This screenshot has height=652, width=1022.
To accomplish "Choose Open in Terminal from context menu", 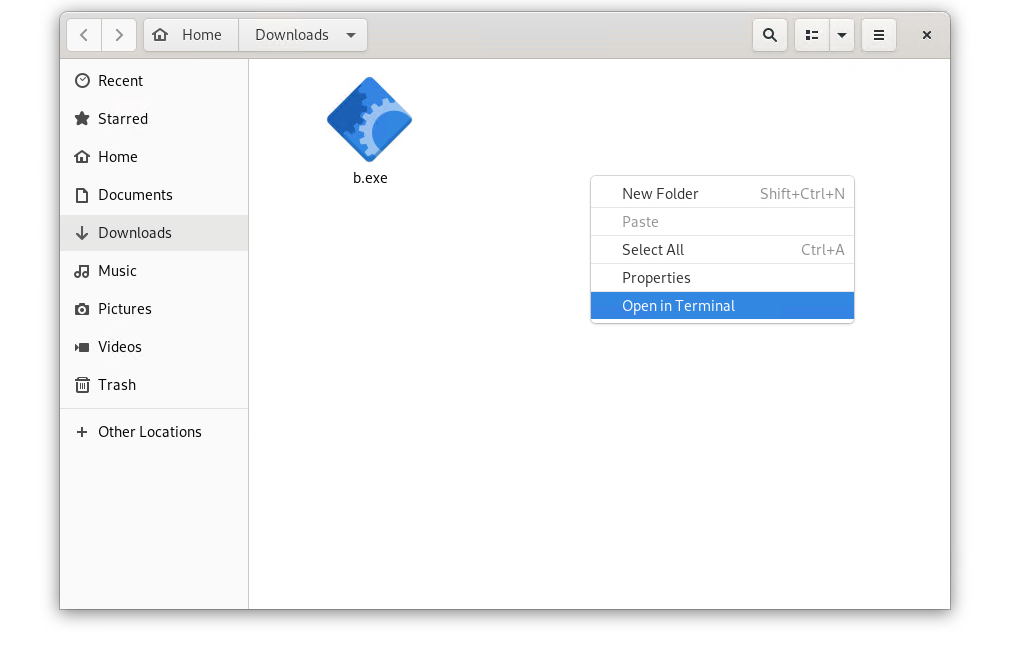I will 678,306.
